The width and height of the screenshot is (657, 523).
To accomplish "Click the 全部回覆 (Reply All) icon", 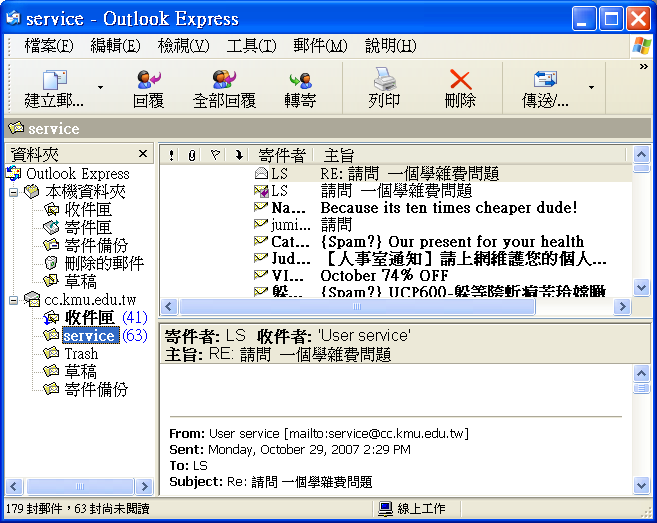I will click(224, 79).
